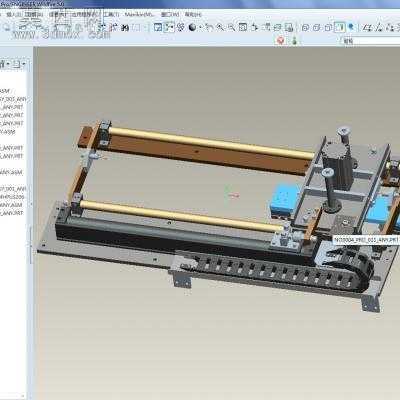
Task: Click the model tree panel collapse handle
Action: coord(32,246)
